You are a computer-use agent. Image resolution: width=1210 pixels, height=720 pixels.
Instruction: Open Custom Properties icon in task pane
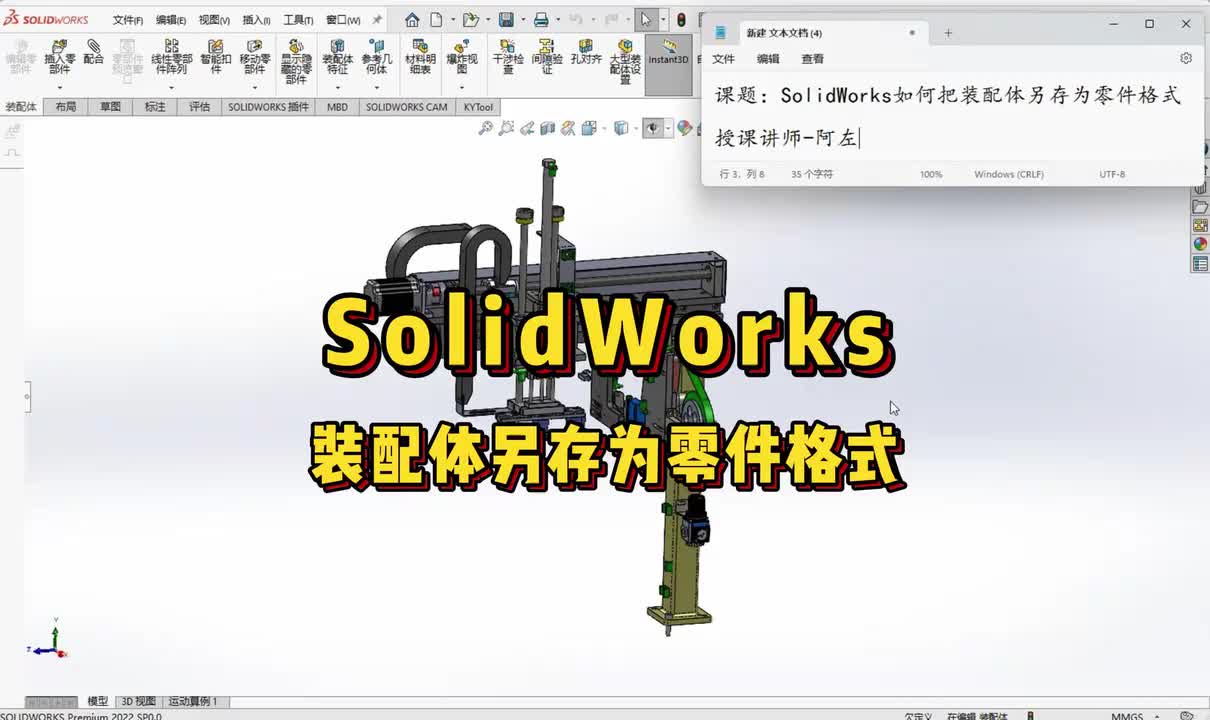[1200, 264]
